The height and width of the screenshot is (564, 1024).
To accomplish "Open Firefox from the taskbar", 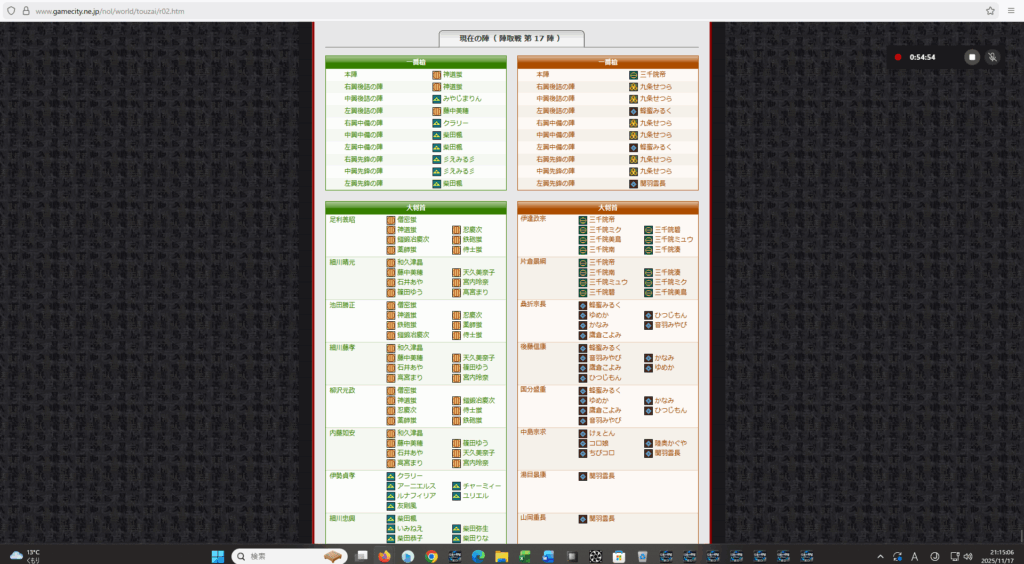I will pos(383,556).
